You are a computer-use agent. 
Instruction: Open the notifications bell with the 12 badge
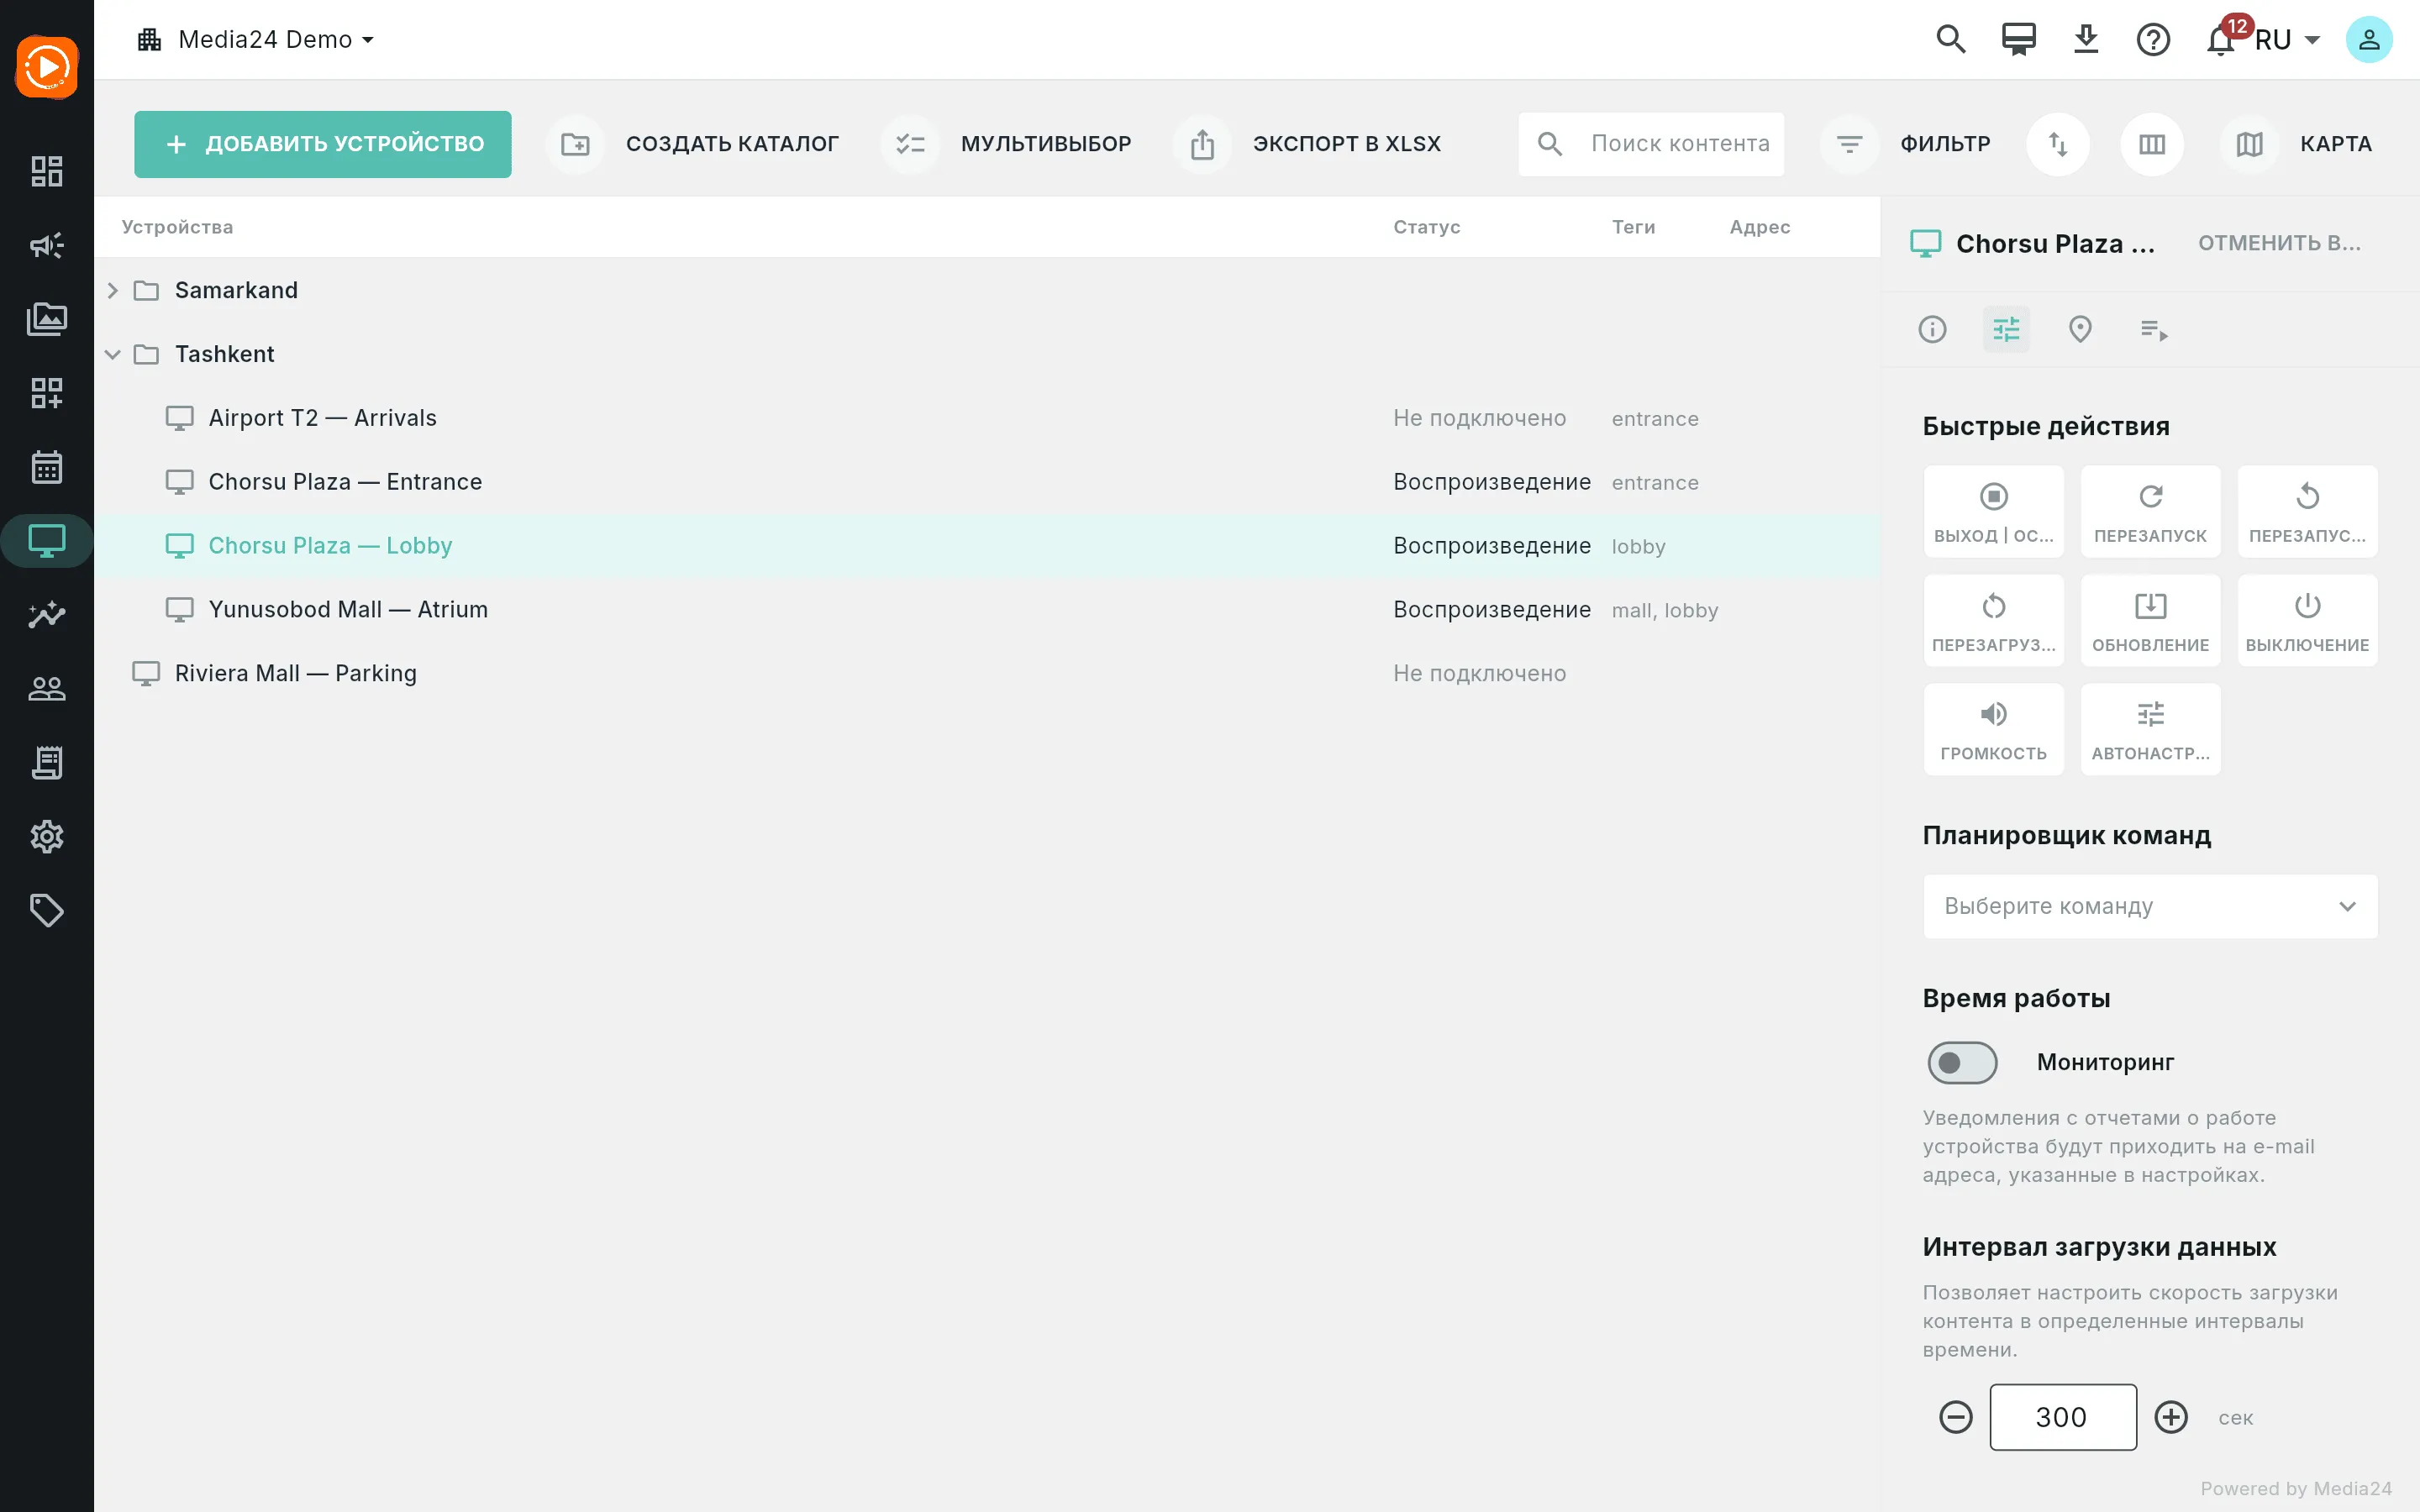pyautogui.click(x=2220, y=40)
